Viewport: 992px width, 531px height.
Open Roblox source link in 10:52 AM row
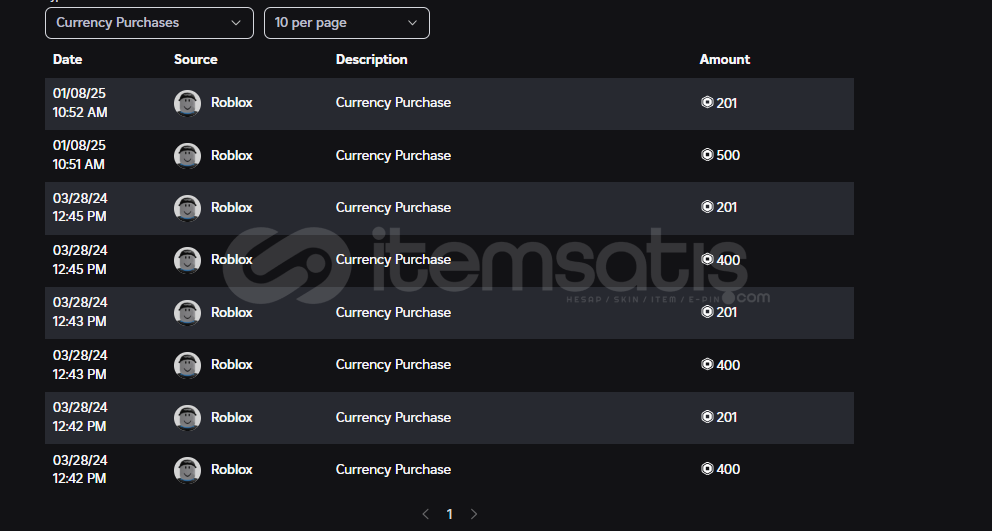[x=232, y=103]
